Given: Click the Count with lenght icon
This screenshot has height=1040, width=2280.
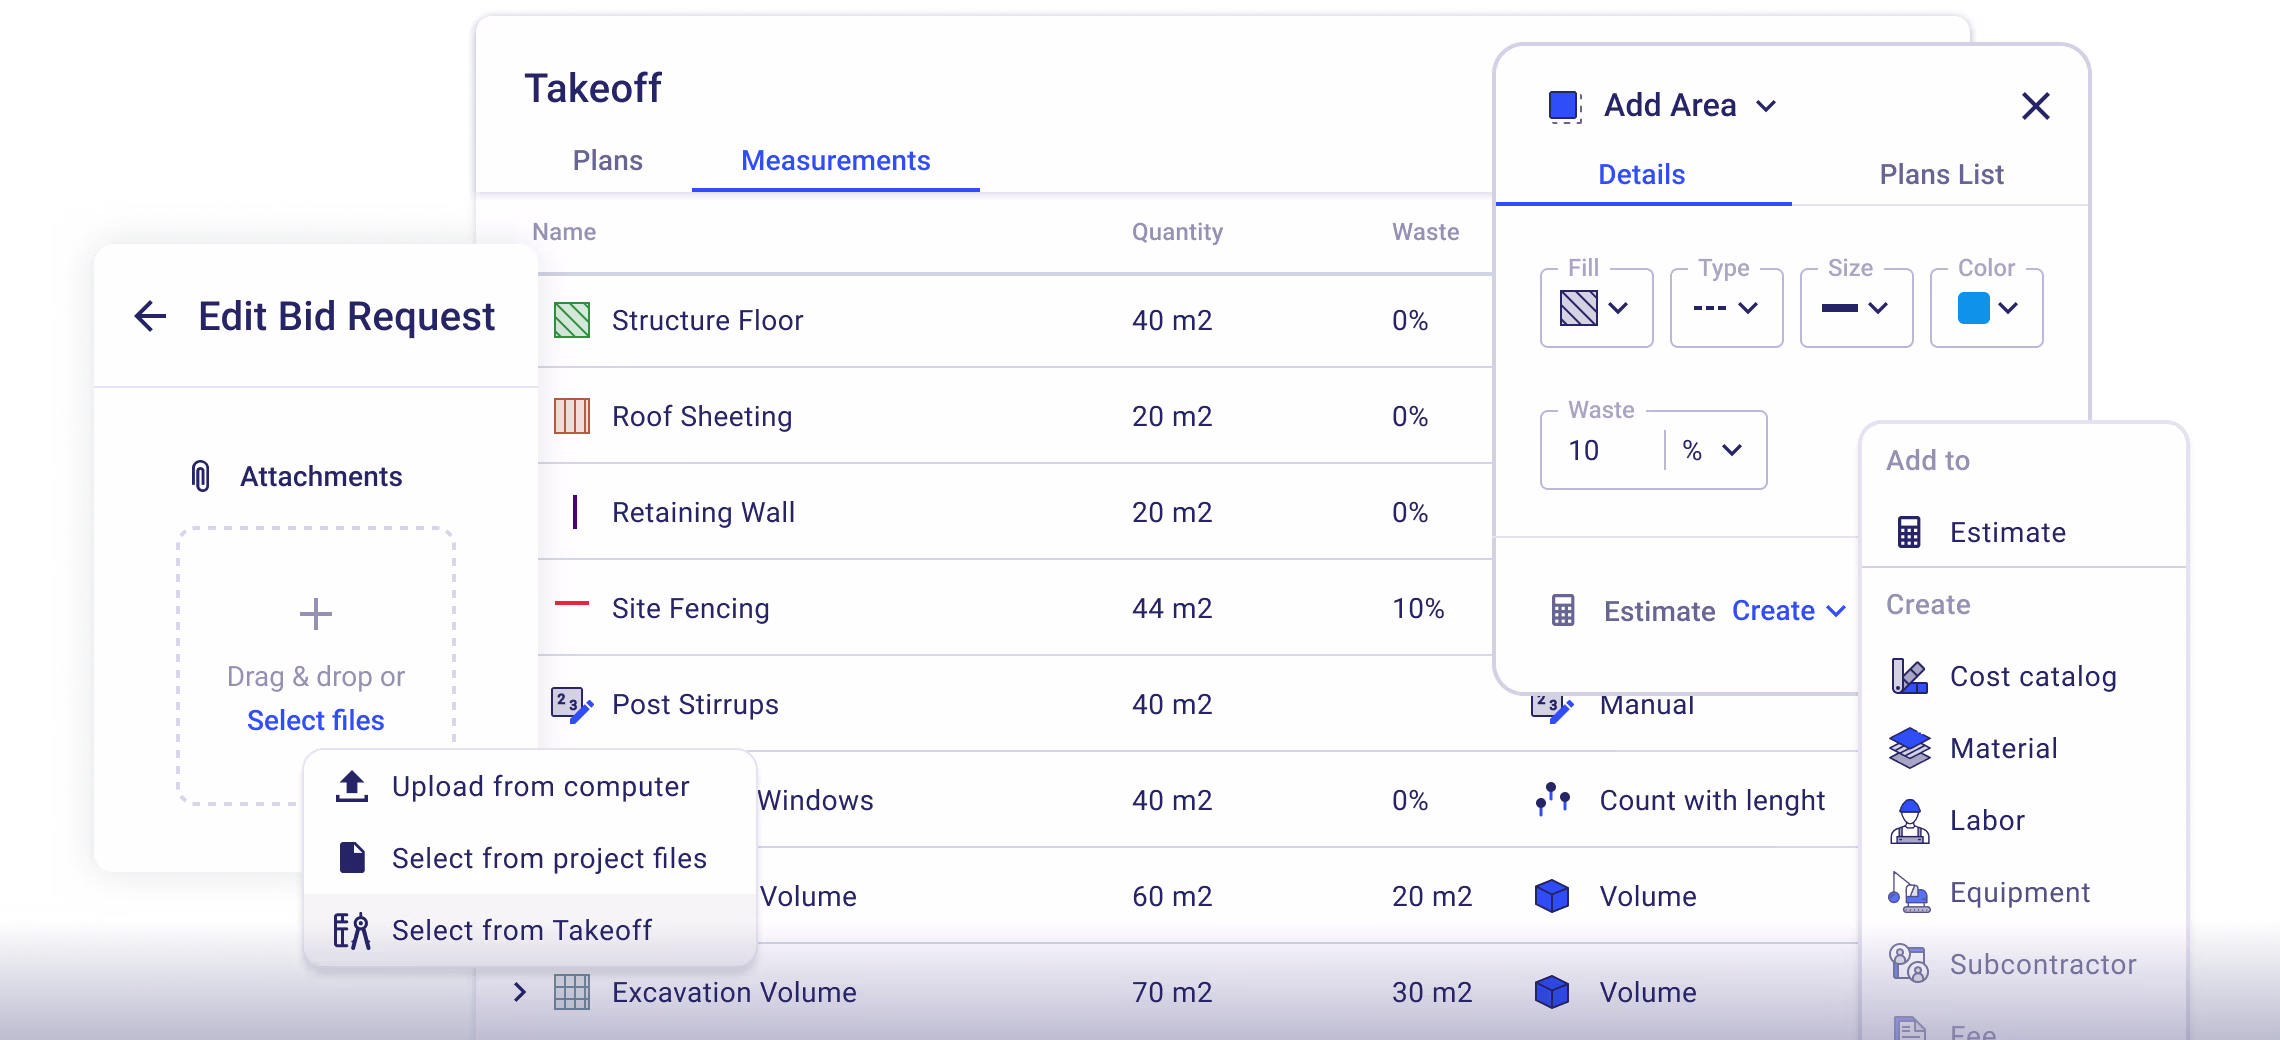Looking at the screenshot, I should (1552, 799).
